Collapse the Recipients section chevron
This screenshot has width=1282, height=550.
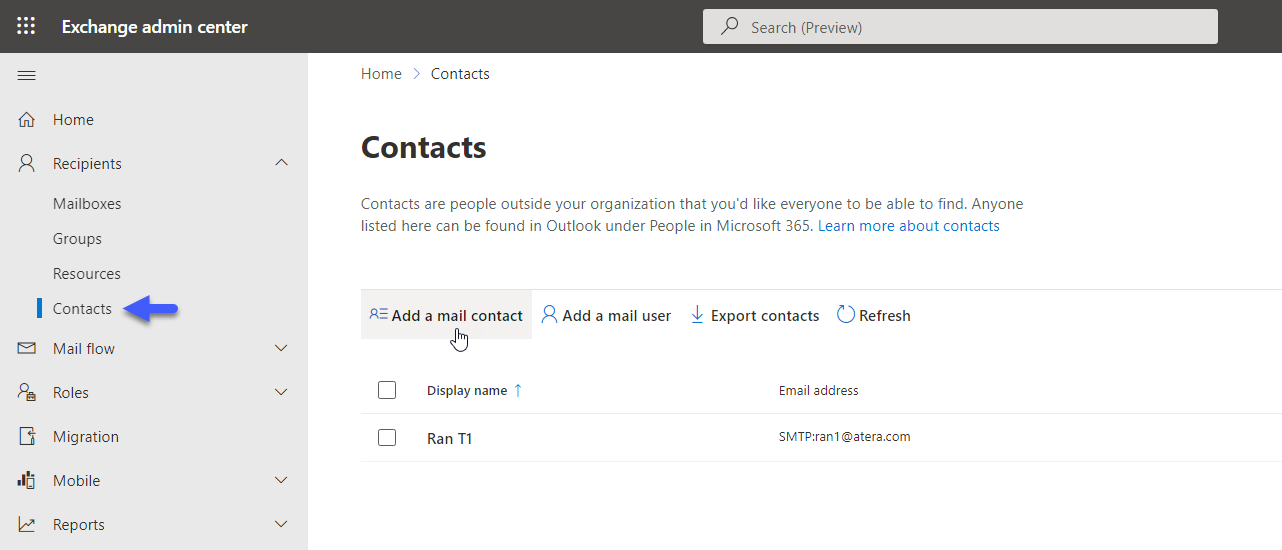pyautogui.click(x=281, y=163)
